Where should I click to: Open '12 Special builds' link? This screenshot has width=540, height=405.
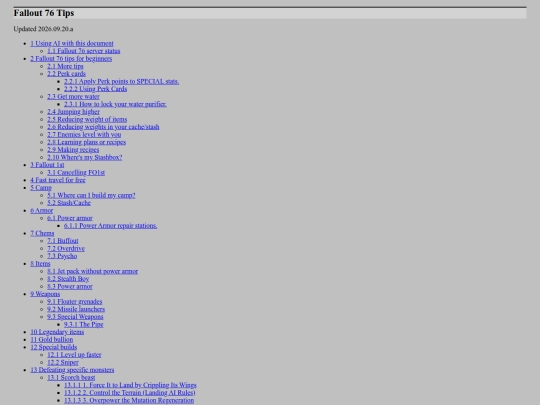[x=54, y=346]
